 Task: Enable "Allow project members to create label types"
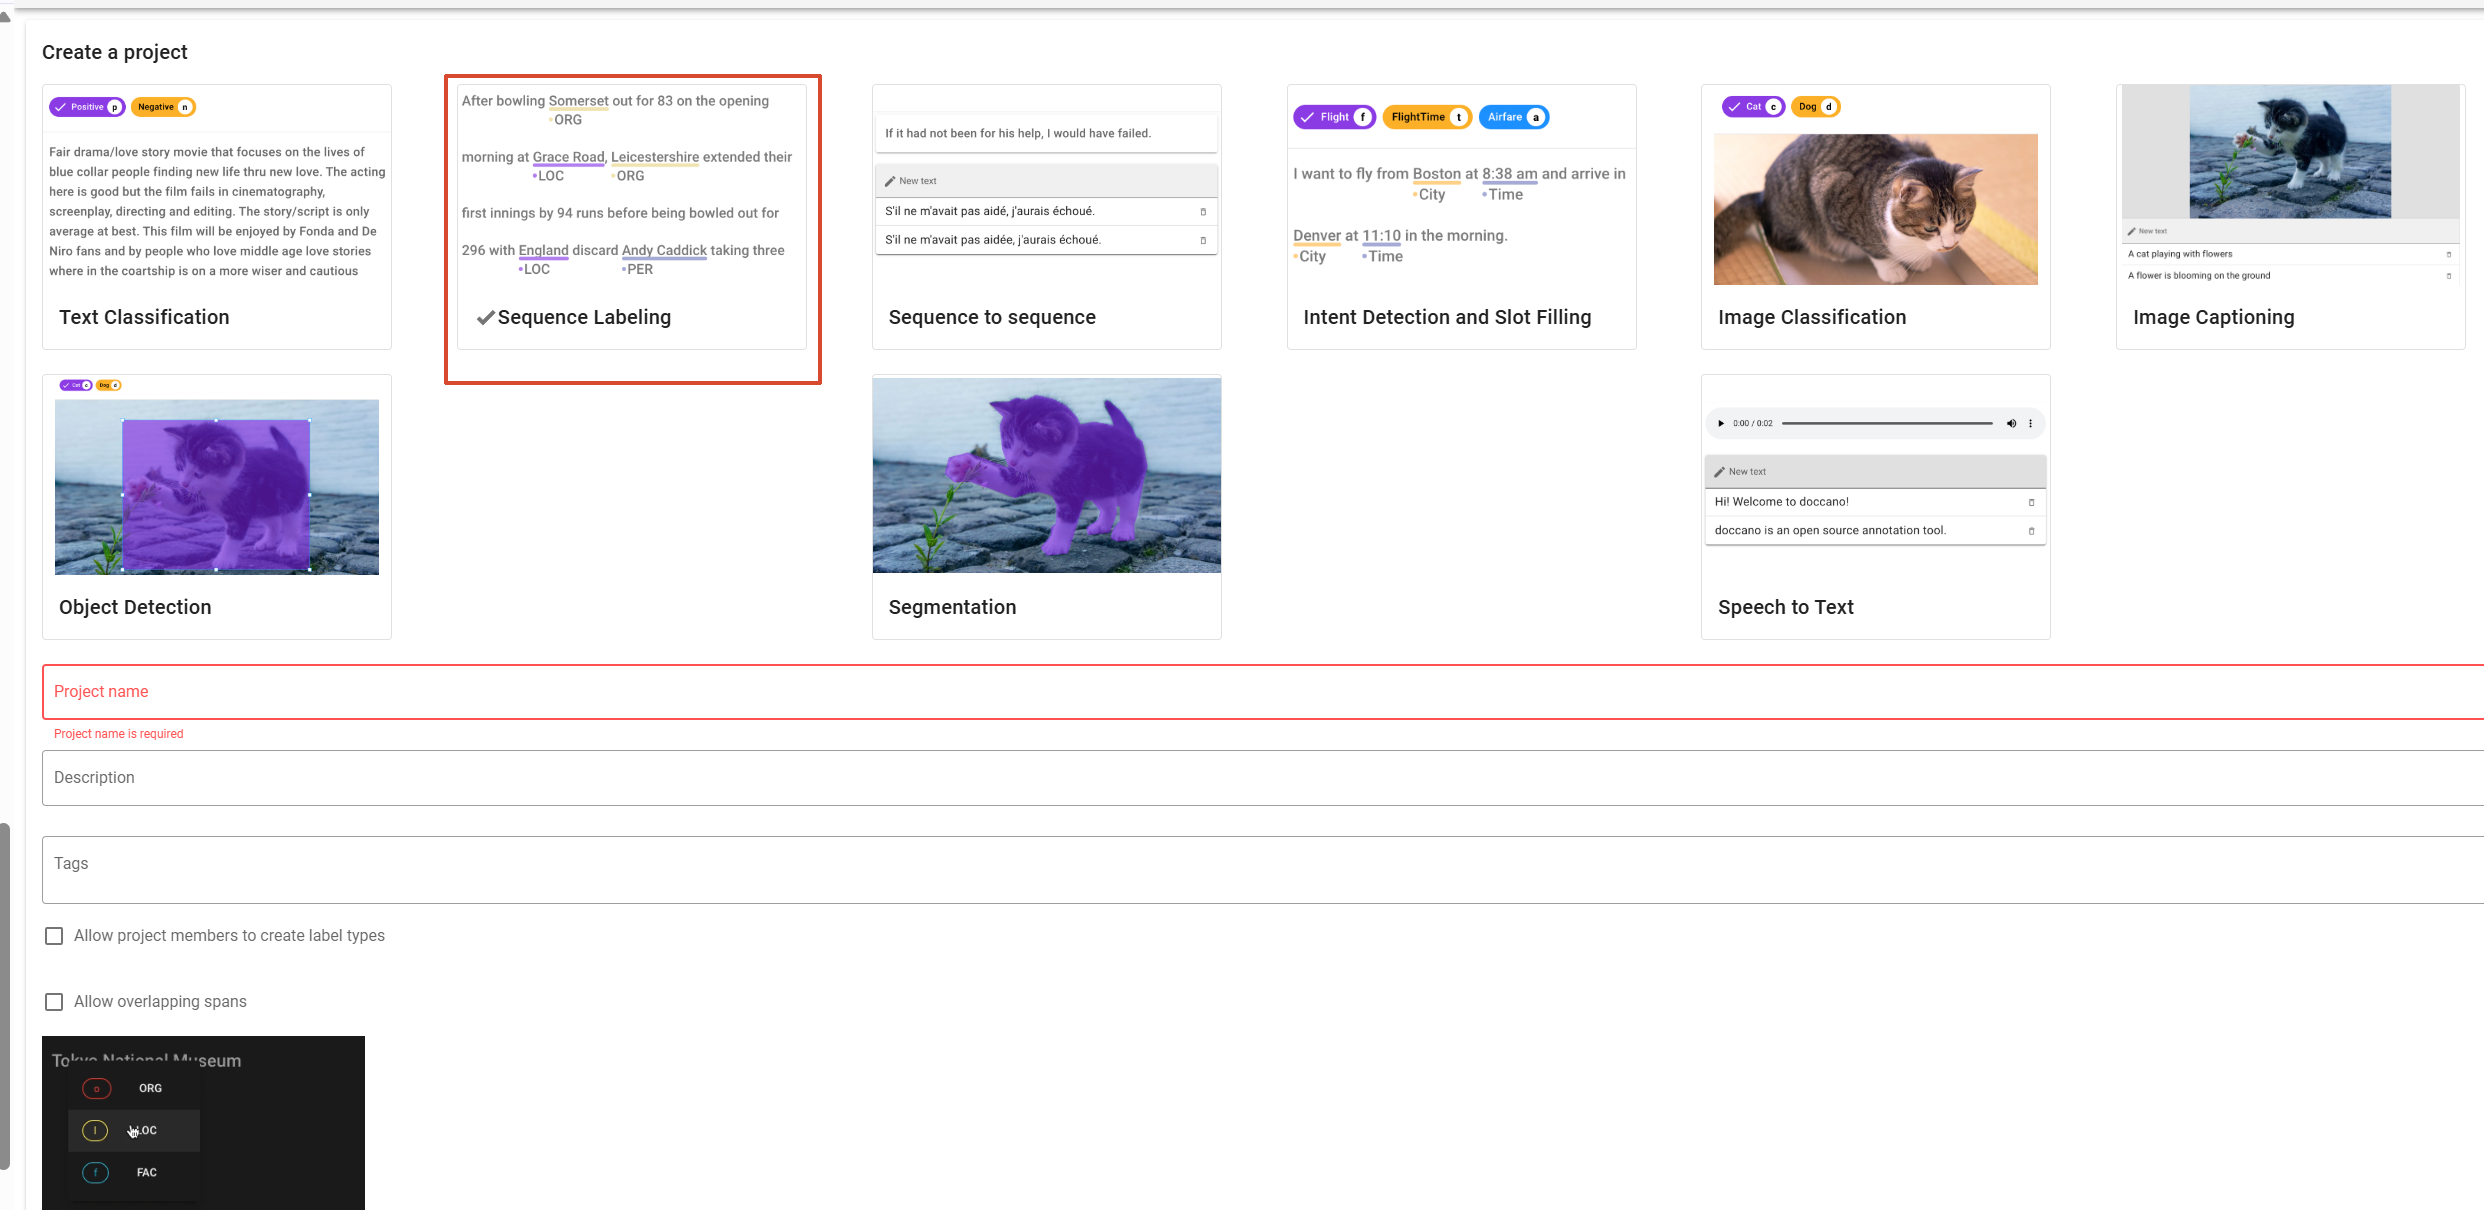pyautogui.click(x=54, y=936)
